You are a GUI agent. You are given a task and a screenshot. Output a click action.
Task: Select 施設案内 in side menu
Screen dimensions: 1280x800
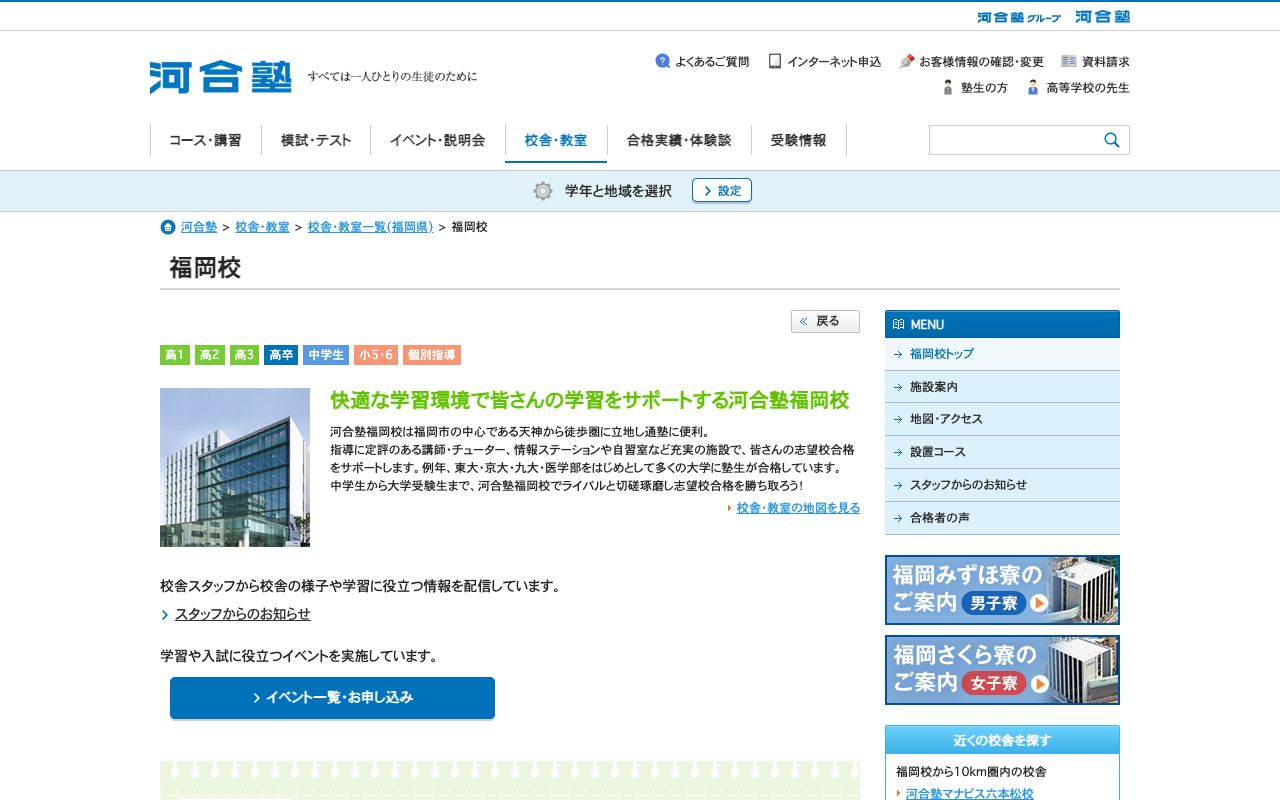(x=1002, y=387)
